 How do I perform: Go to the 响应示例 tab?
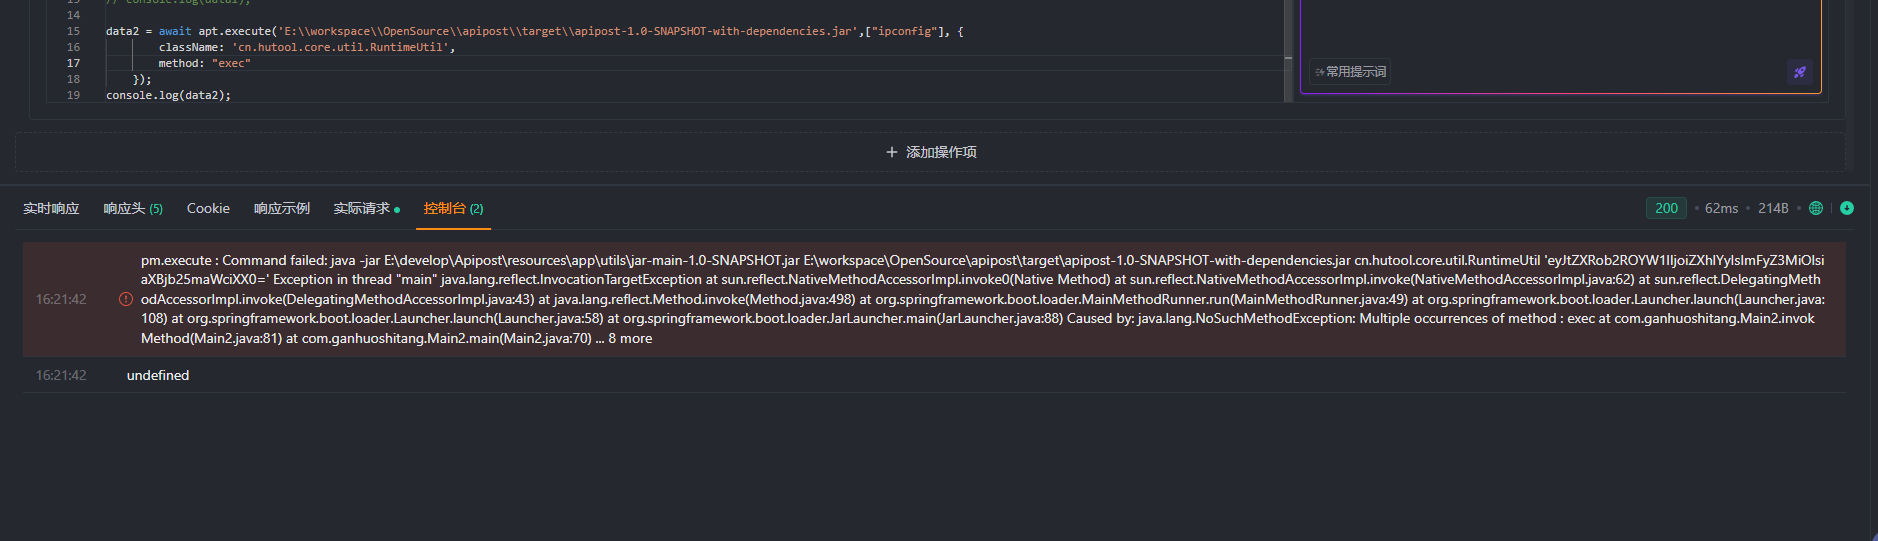coord(281,208)
